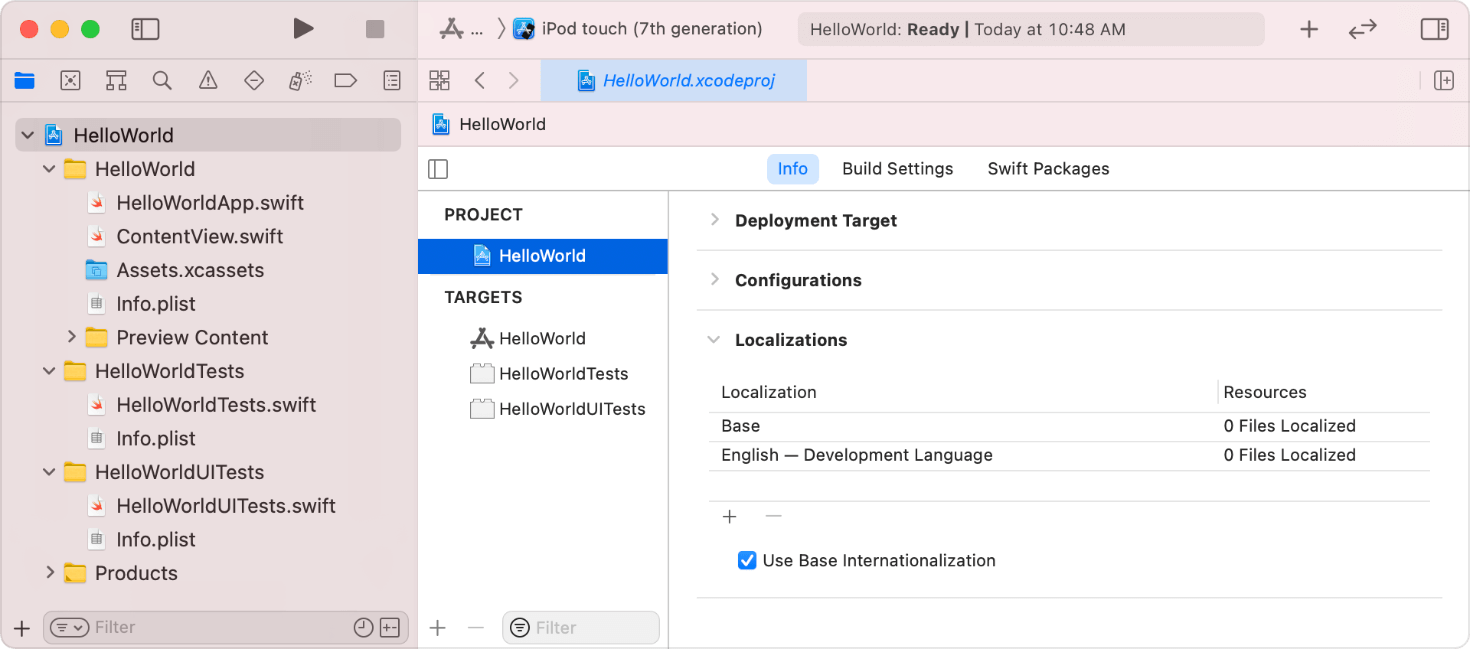This screenshot has width=1470, height=649.
Task: Hide the project and targets list
Action: tap(438, 169)
